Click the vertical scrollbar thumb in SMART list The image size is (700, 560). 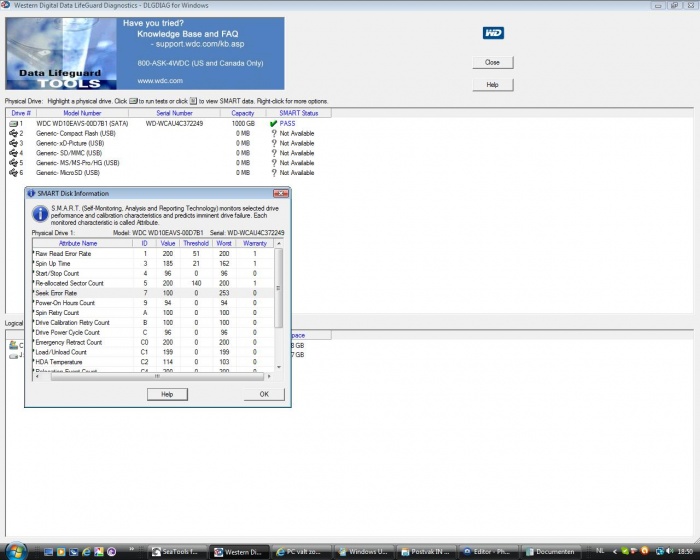pos(279,288)
